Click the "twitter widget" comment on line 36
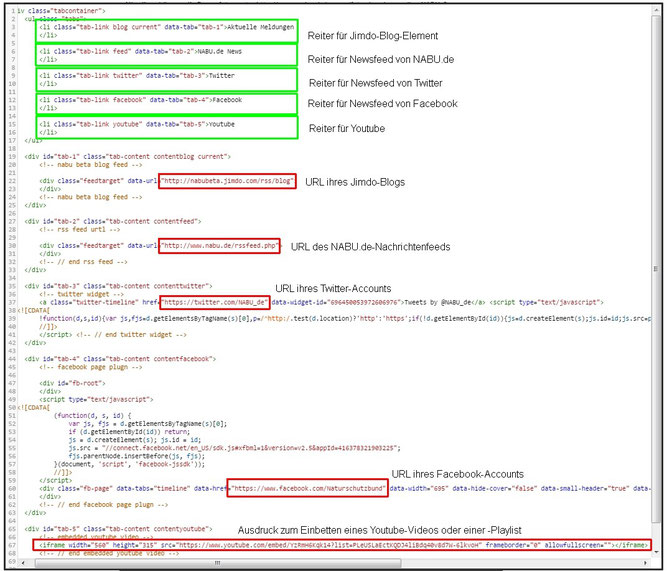Image resolution: width=667 pixels, height=571 pixels. coord(82,294)
